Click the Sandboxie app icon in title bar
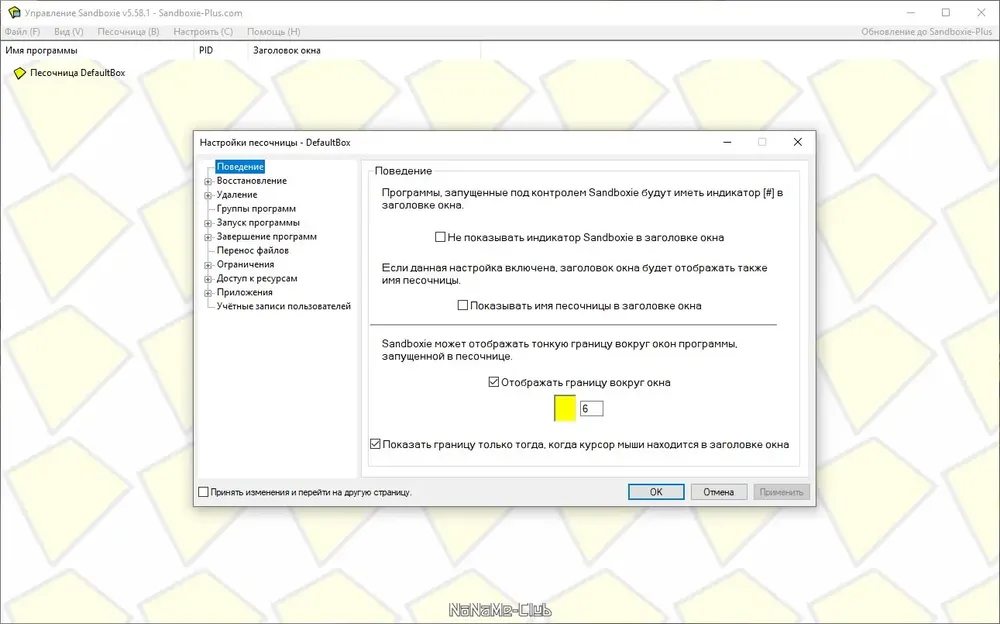The height and width of the screenshot is (624, 1000). coord(13,12)
